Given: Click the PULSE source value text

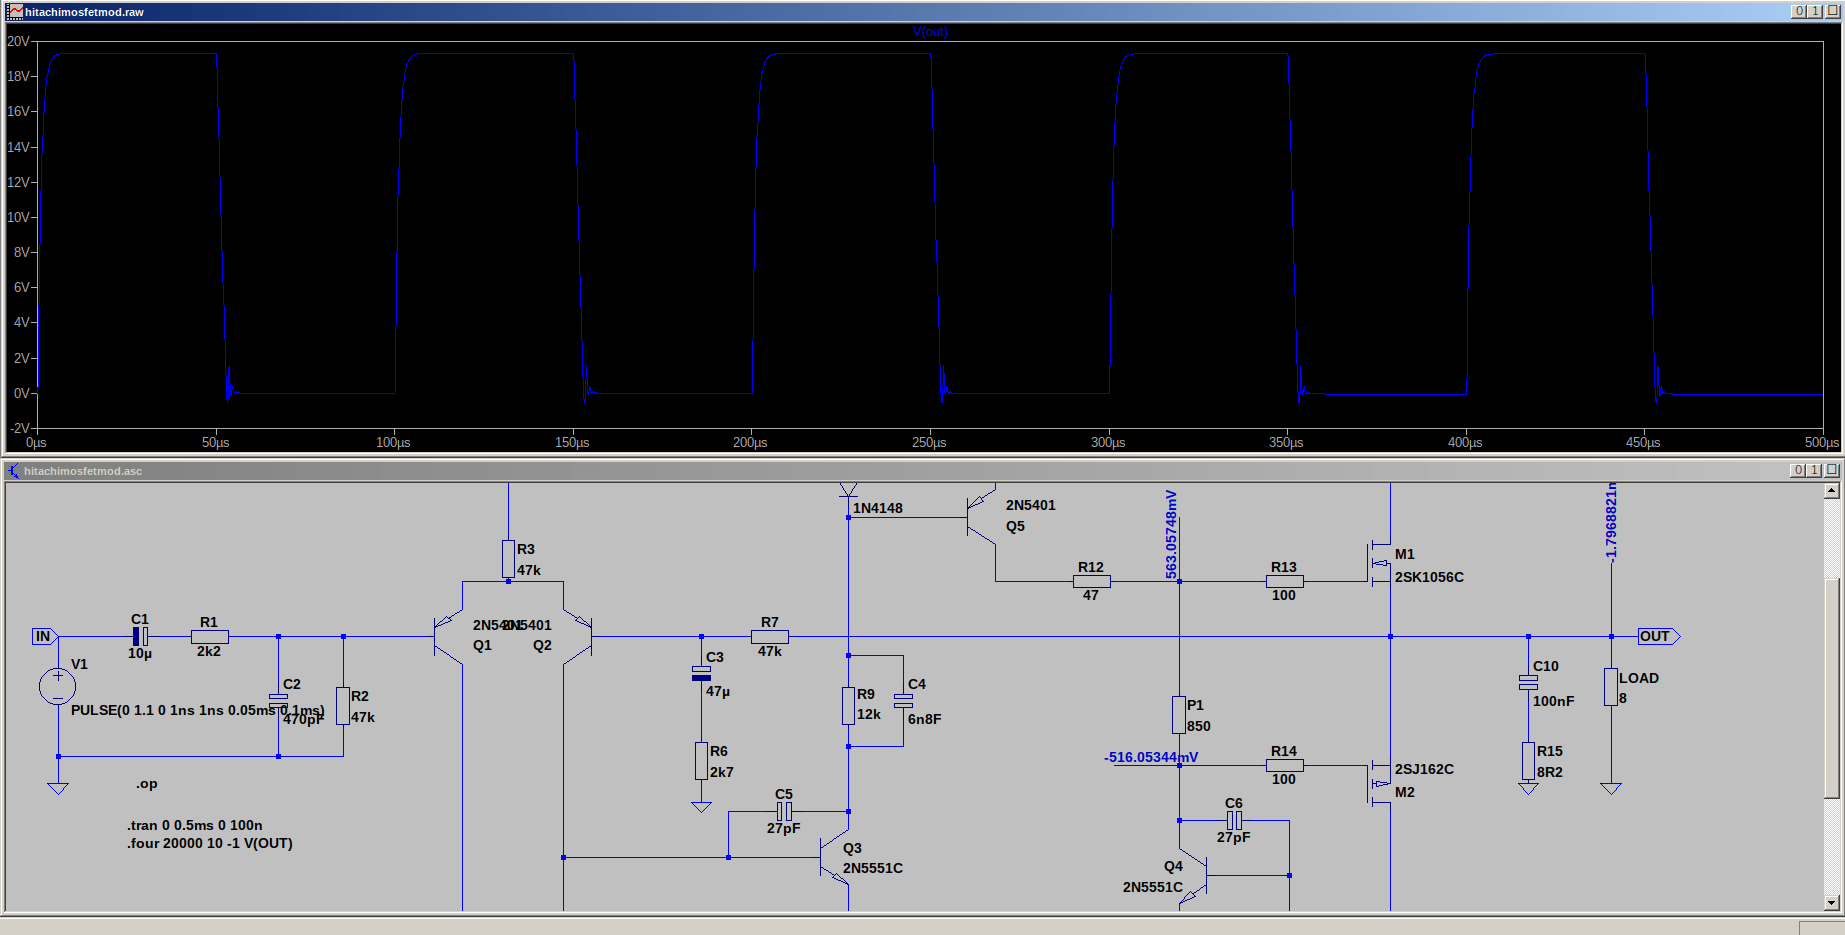Looking at the screenshot, I should 198,710.
